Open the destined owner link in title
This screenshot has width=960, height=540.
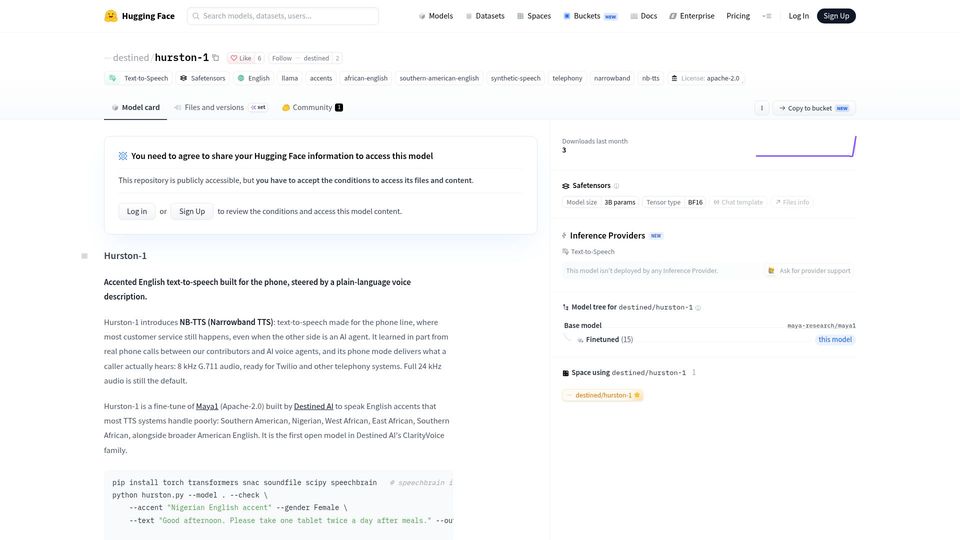[x=130, y=58]
